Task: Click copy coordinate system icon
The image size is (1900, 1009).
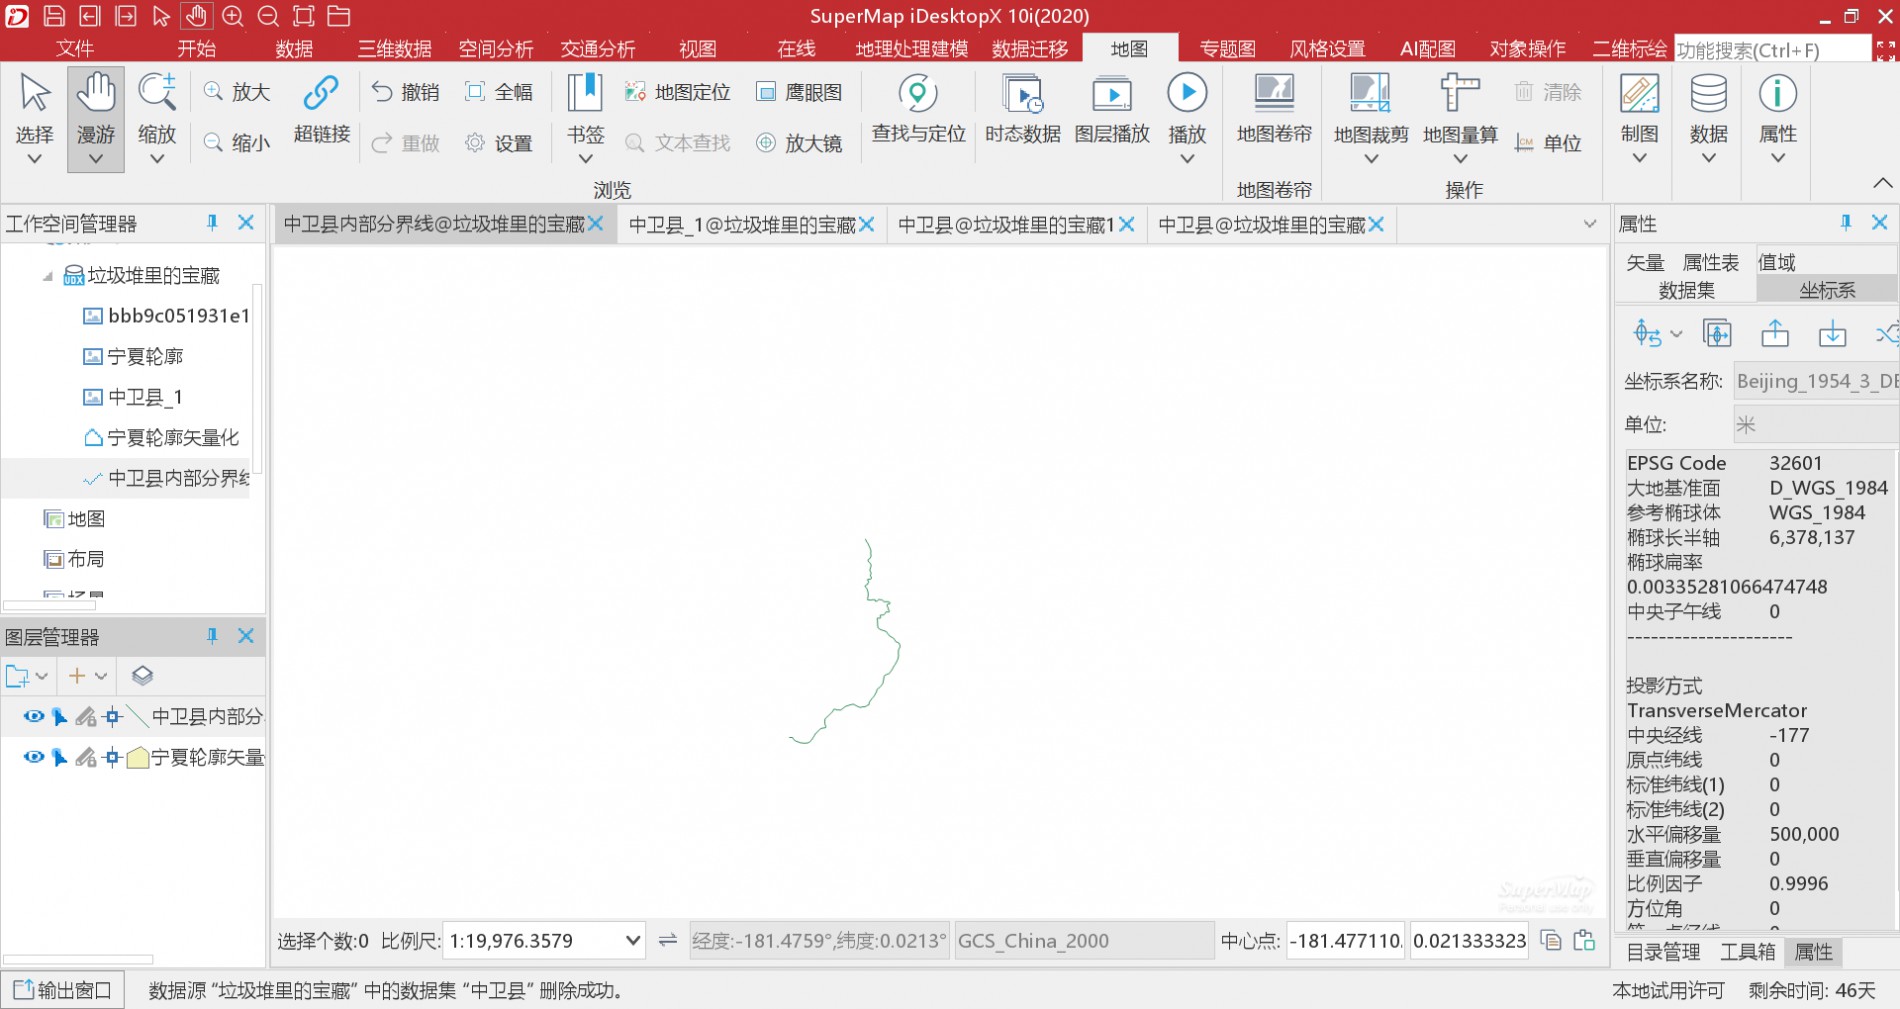Action: [x=1717, y=333]
